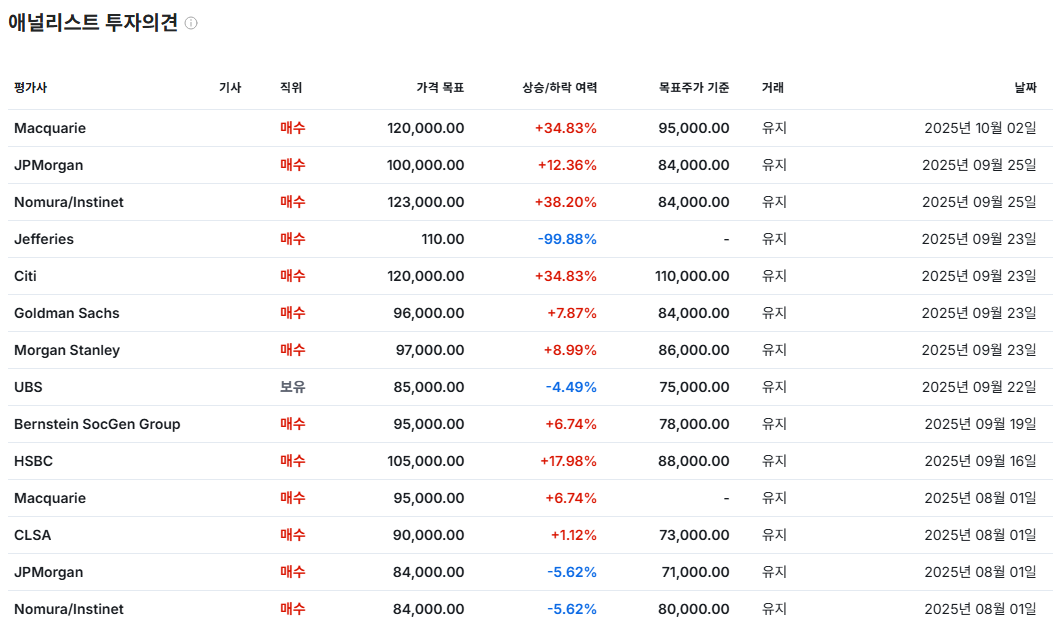Screen dimensions: 1058x627
Task: Click the +7.87% value for Goldman Sachs
Action: tap(572, 313)
